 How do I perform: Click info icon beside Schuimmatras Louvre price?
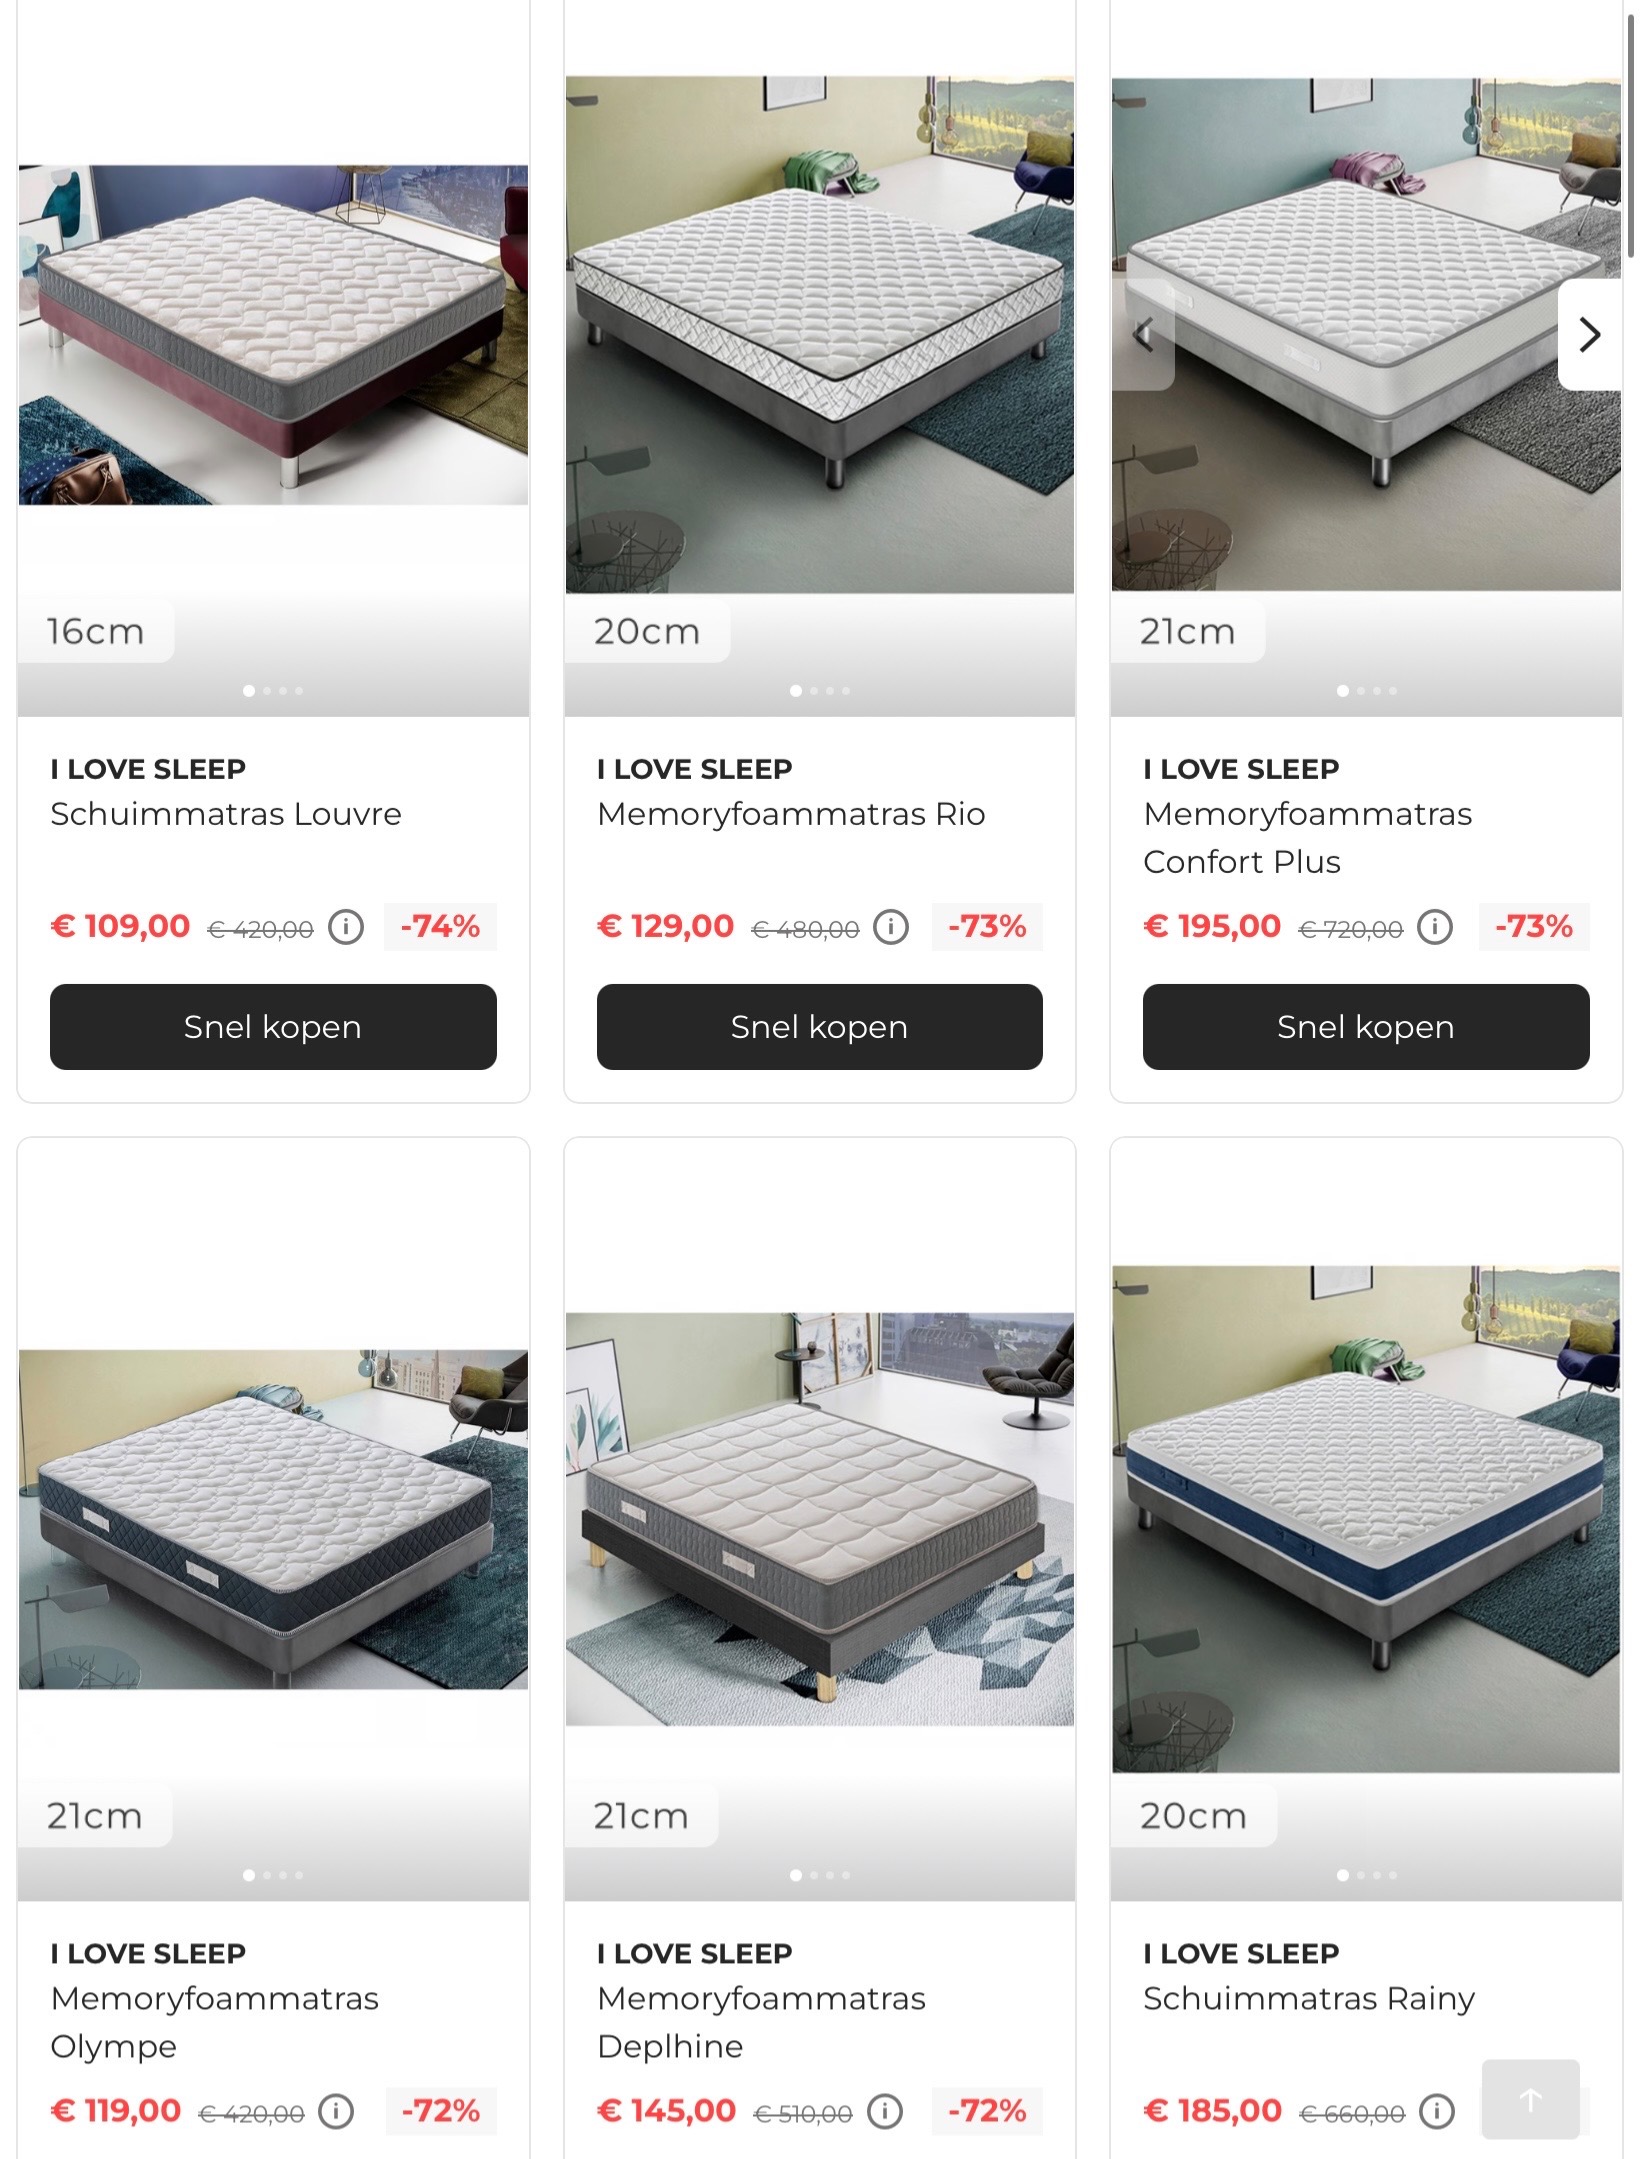(x=346, y=927)
